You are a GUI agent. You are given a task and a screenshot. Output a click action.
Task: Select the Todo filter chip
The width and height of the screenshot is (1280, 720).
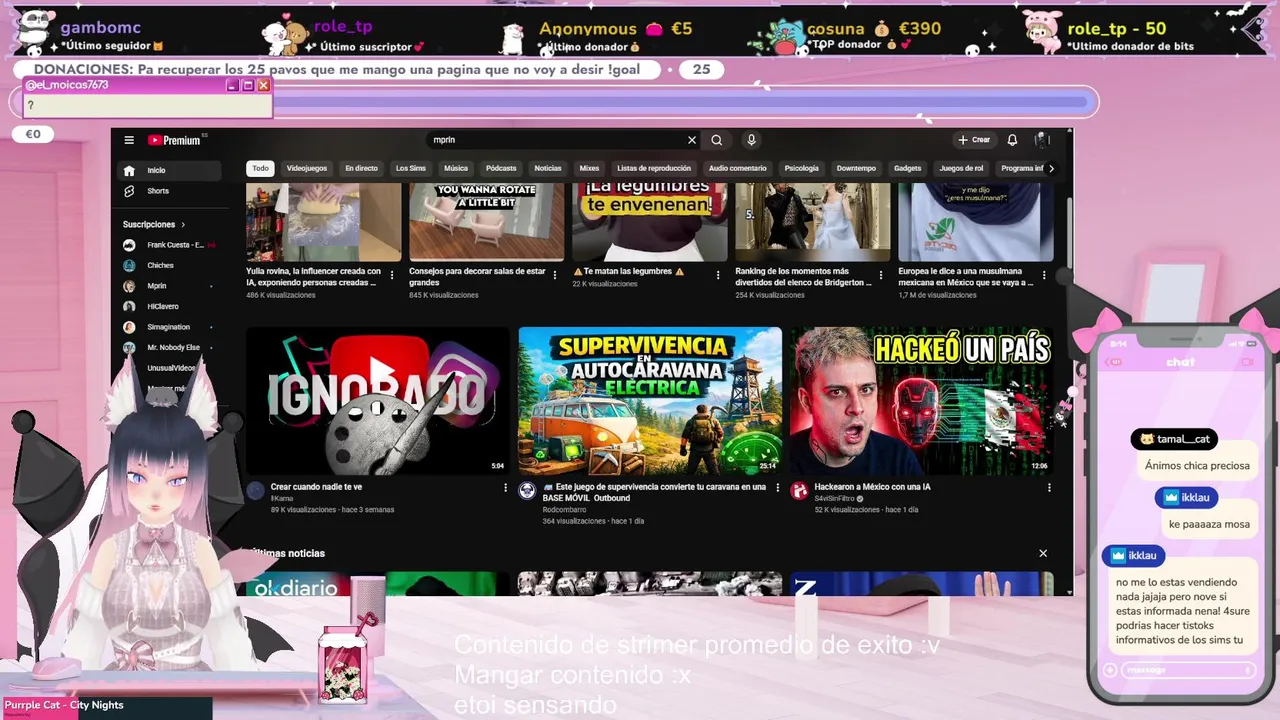[260, 168]
